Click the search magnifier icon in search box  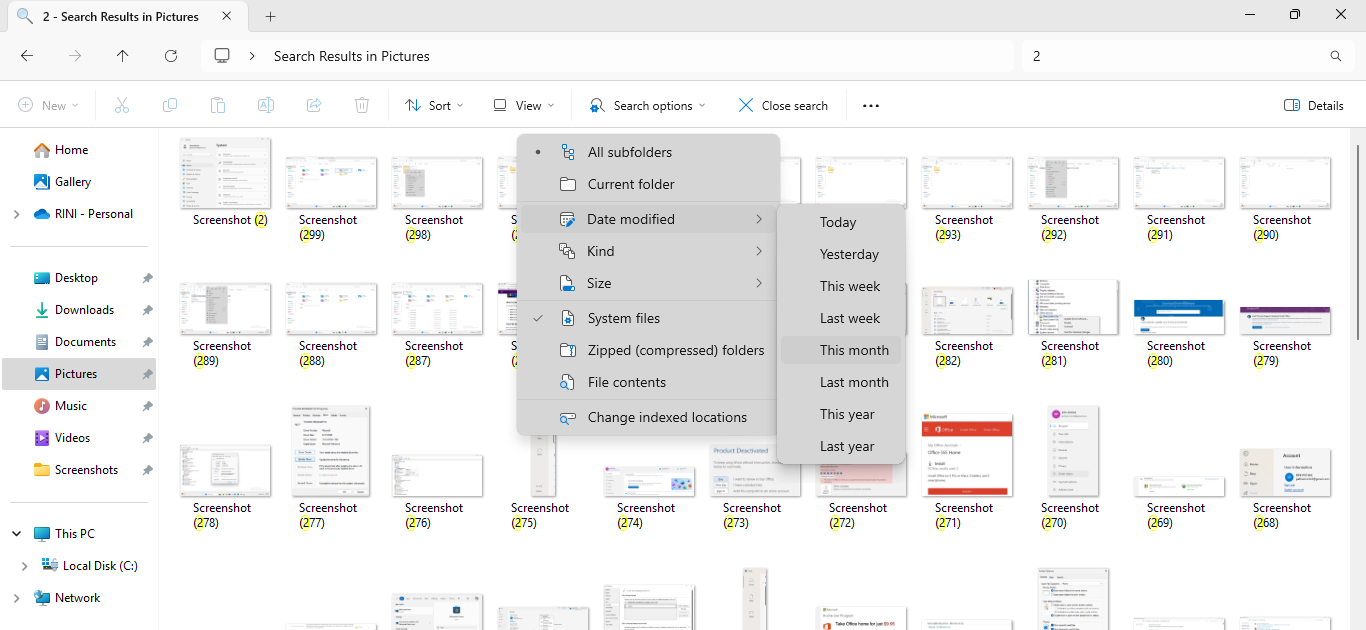(x=1336, y=56)
